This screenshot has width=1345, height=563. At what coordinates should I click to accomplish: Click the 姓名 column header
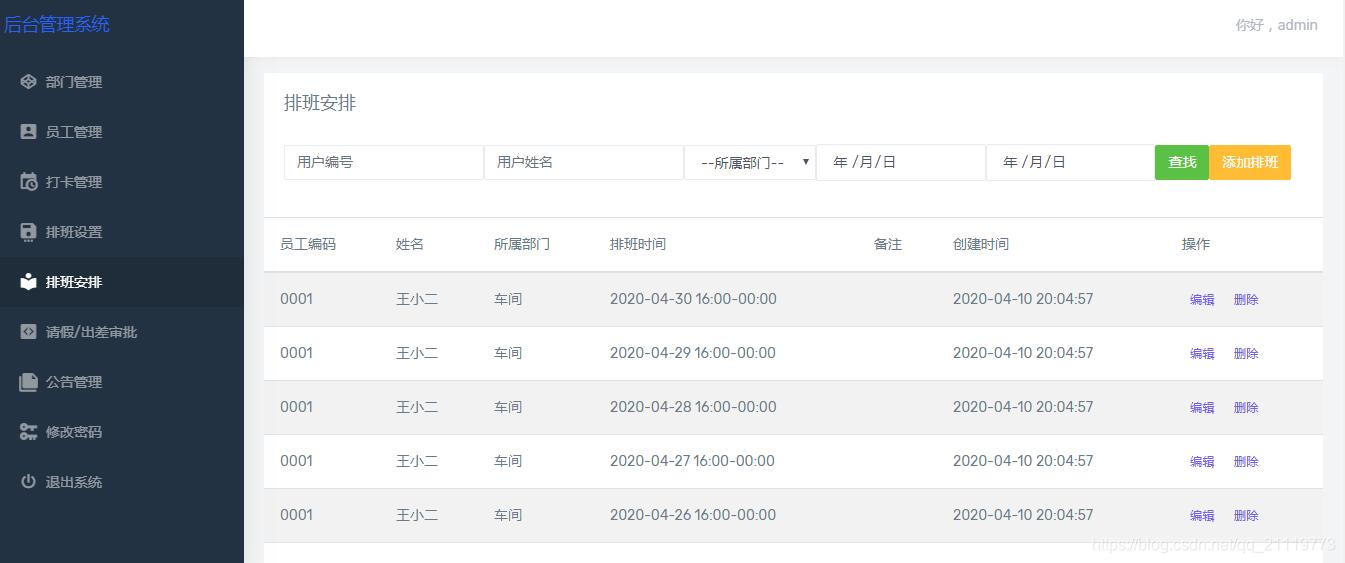point(410,244)
